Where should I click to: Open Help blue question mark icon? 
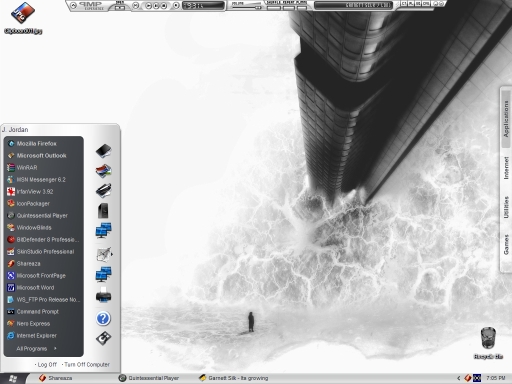(103, 318)
